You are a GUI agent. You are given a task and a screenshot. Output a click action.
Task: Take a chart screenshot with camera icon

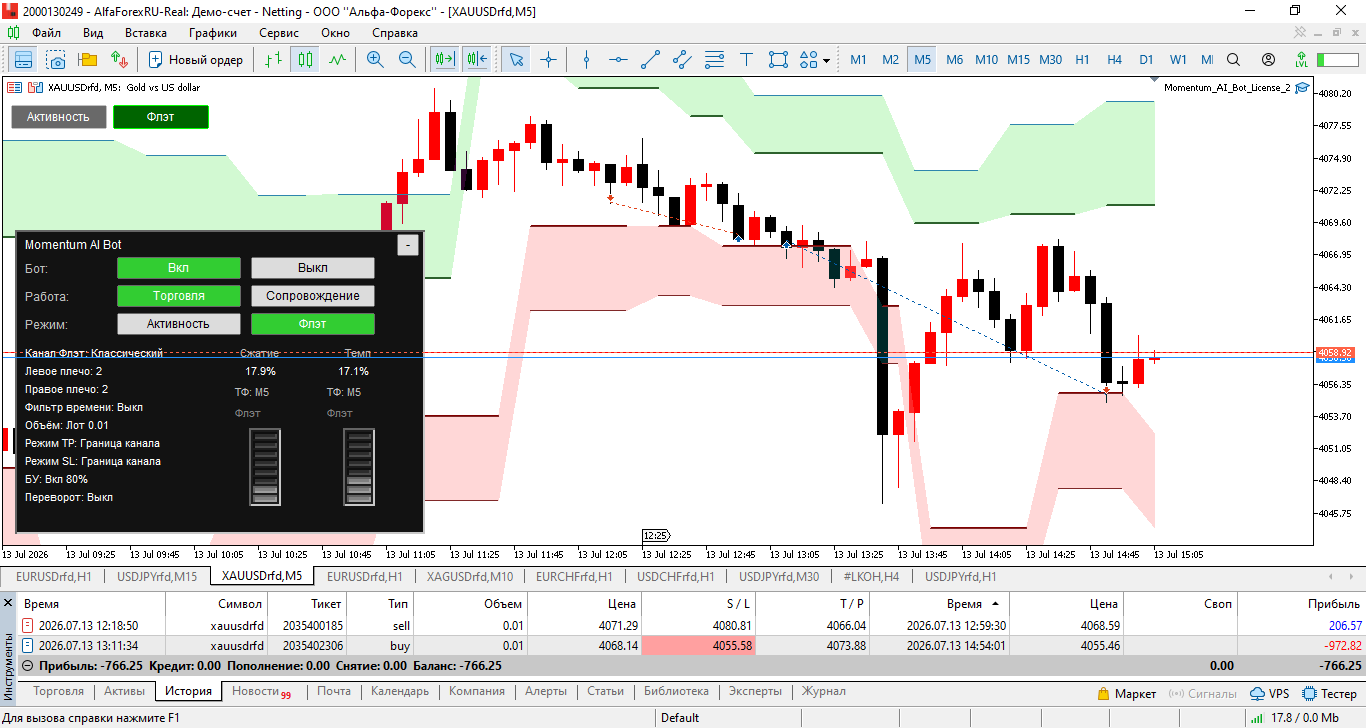click(x=56, y=60)
